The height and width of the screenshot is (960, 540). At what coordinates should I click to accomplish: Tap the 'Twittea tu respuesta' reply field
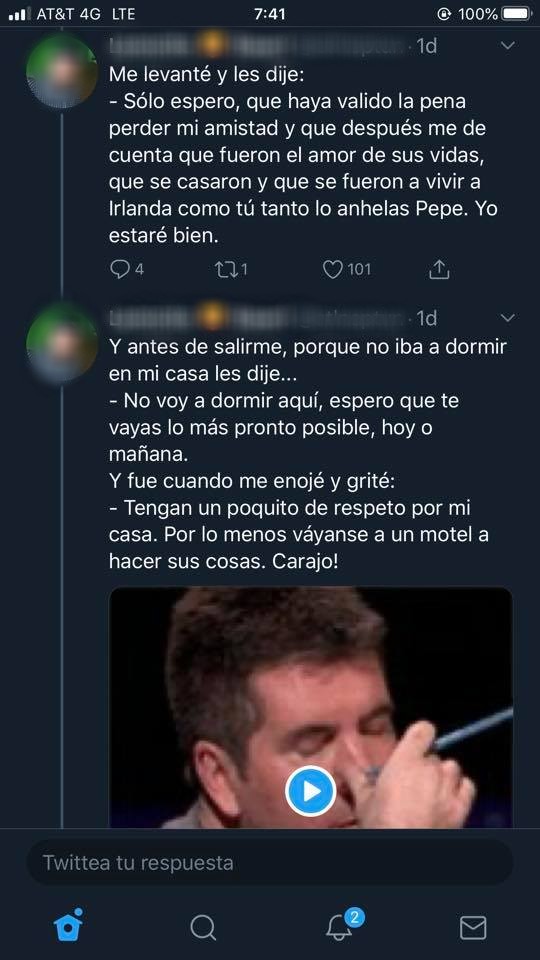tap(270, 863)
